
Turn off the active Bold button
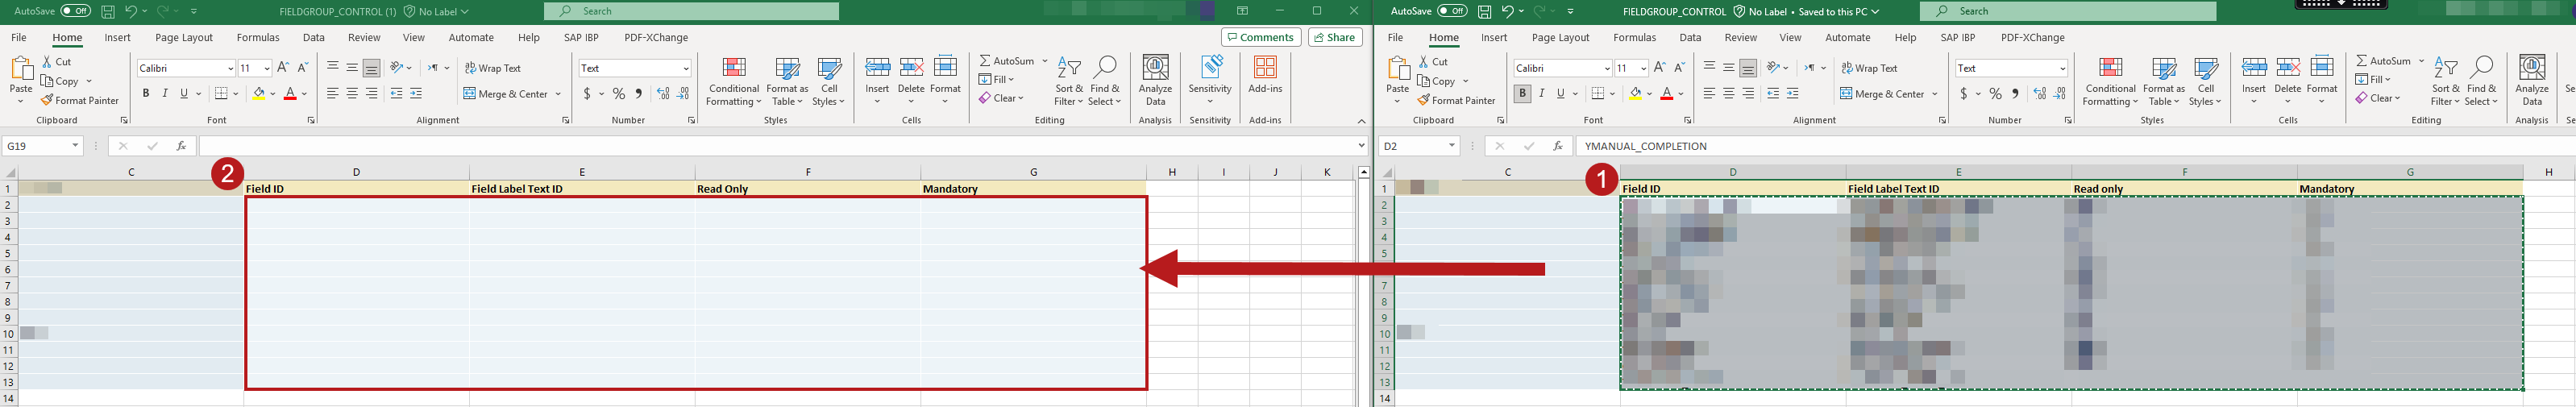point(1522,94)
